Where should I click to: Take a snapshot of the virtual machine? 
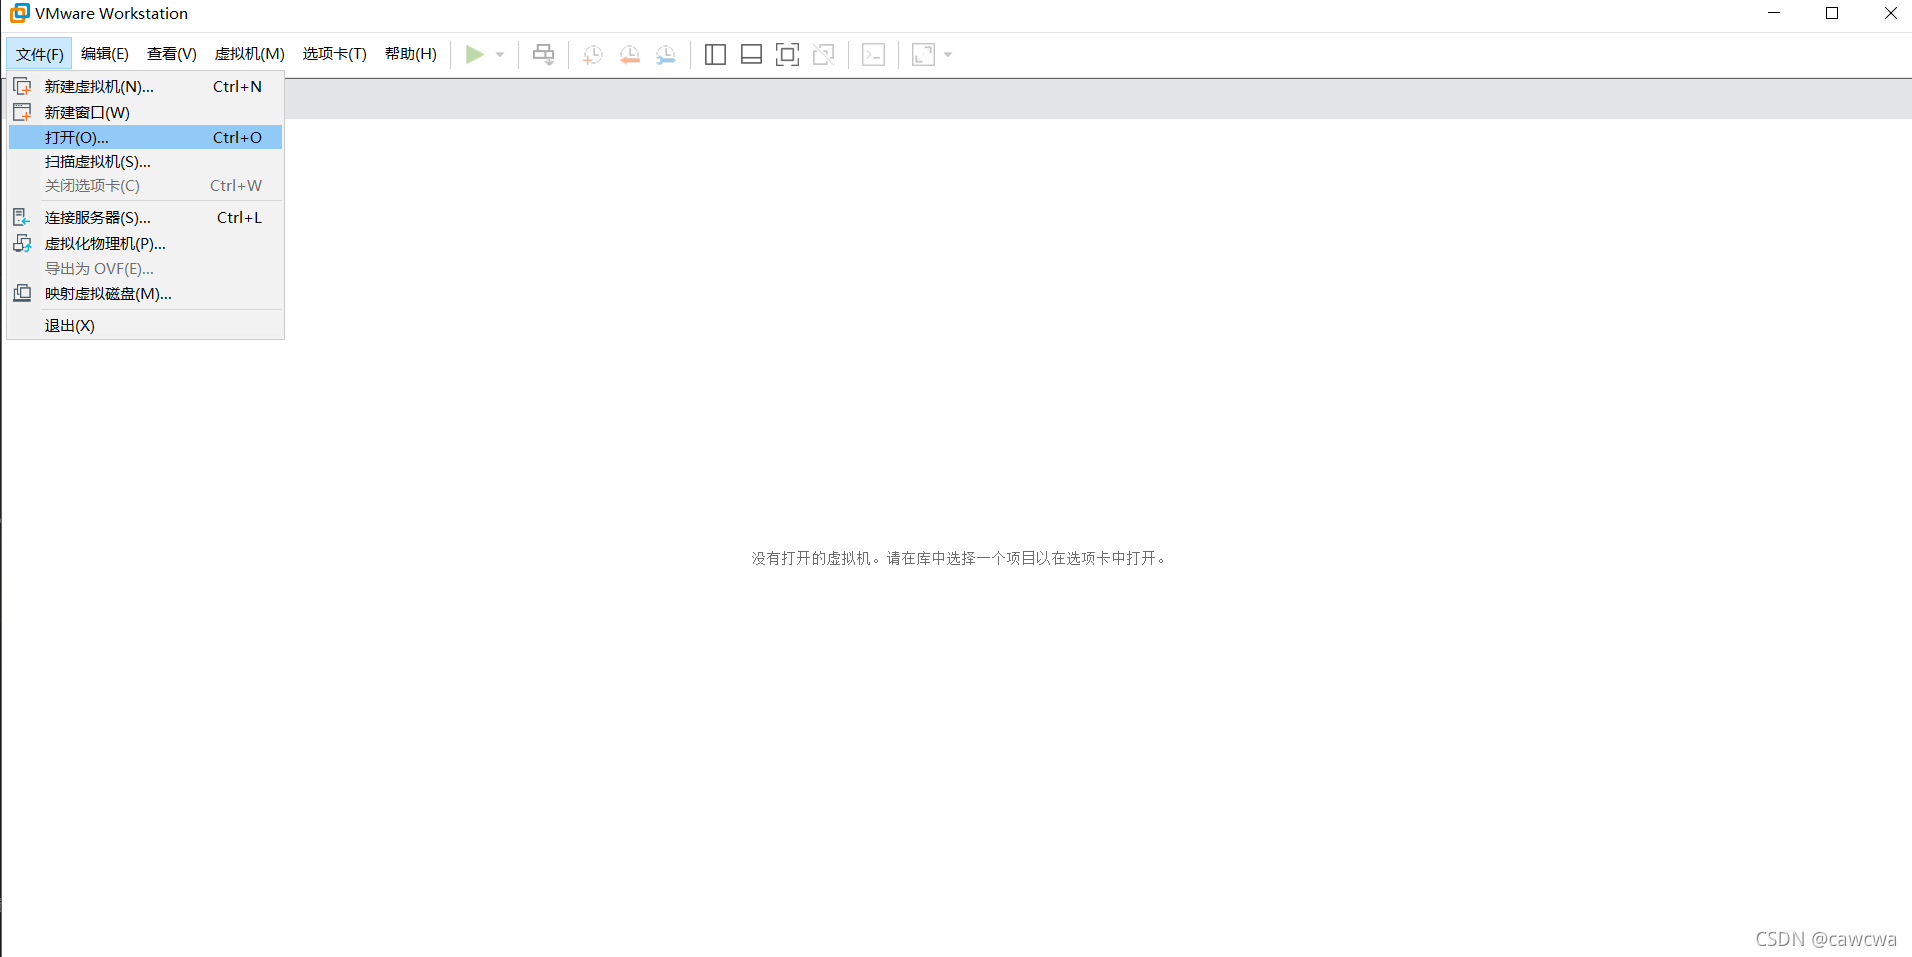592,54
